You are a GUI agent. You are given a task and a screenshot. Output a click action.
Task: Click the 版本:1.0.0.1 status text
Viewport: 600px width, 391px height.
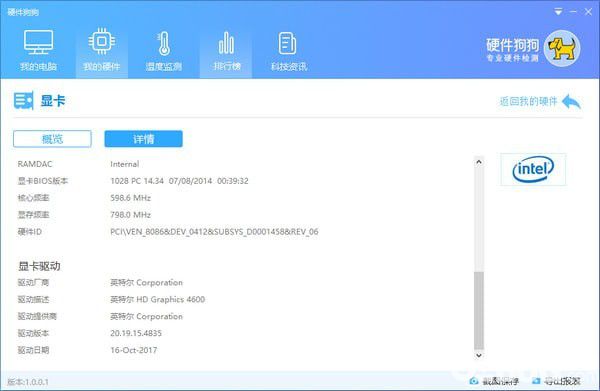[28, 382]
